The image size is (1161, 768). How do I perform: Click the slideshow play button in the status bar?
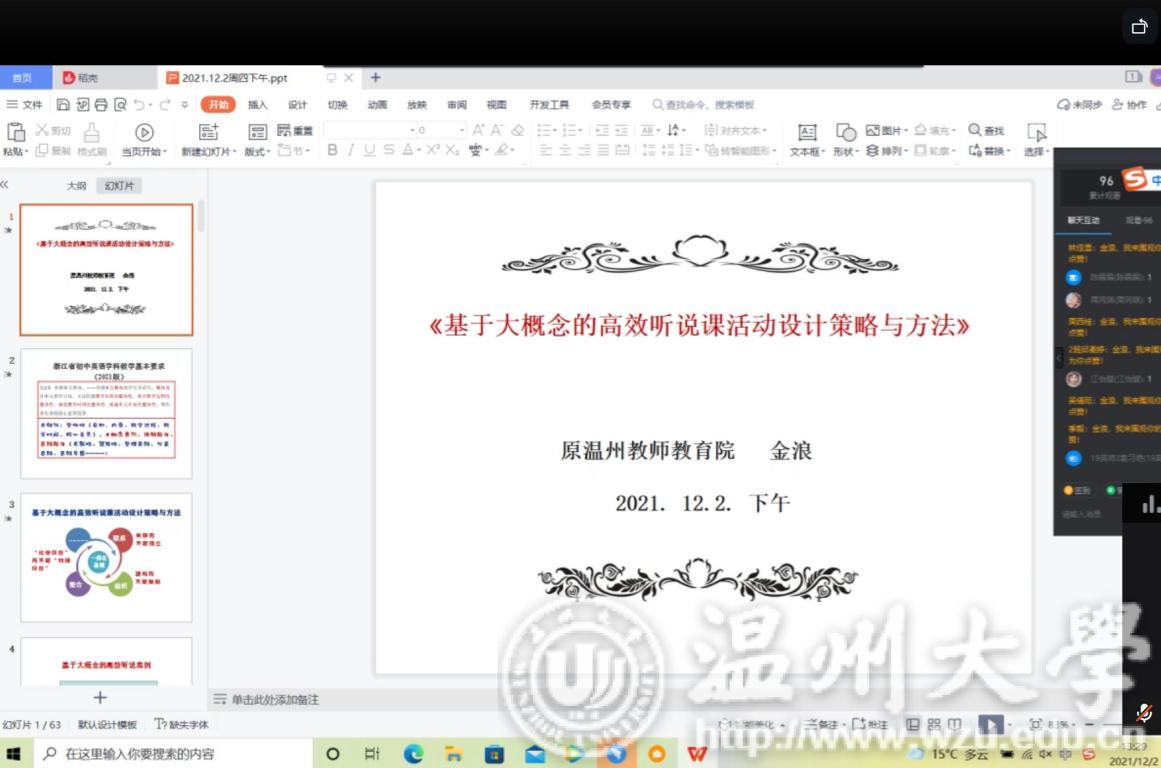[991, 724]
